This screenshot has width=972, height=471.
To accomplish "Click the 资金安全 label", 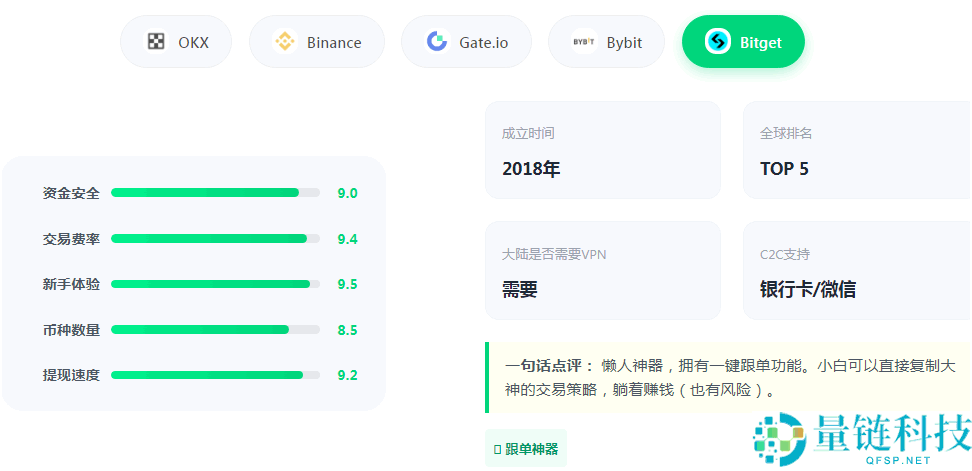I will 71,193.
